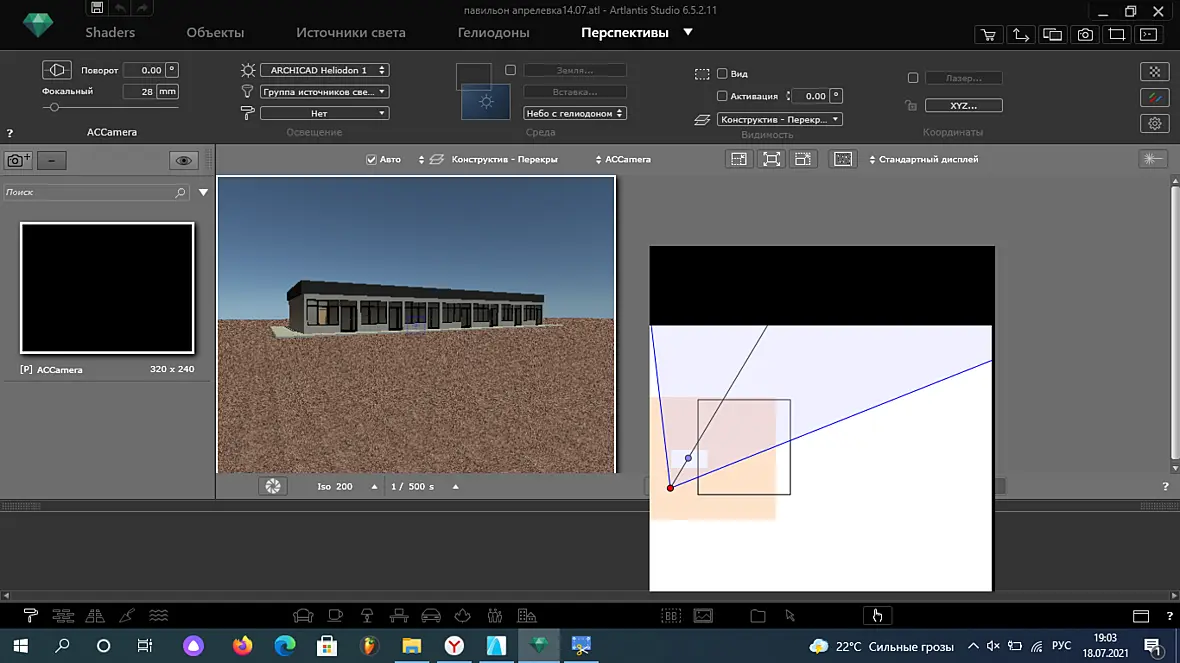Screen dimensions: 1180x663
Task: Click the Фокальный focal length slider
Action: pos(111,108)
